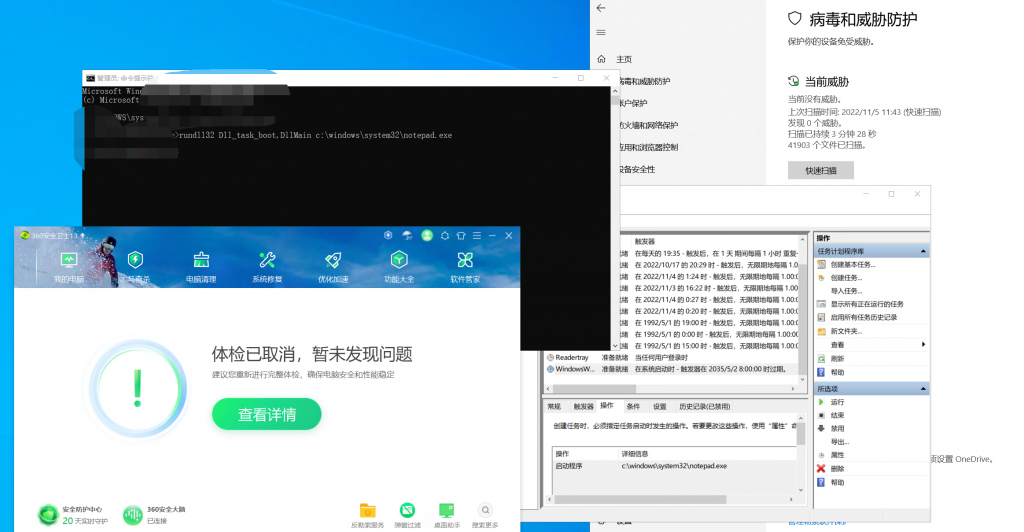Switch to 常规 tab in task details
The image size is (1024, 532).
pyautogui.click(x=554, y=407)
